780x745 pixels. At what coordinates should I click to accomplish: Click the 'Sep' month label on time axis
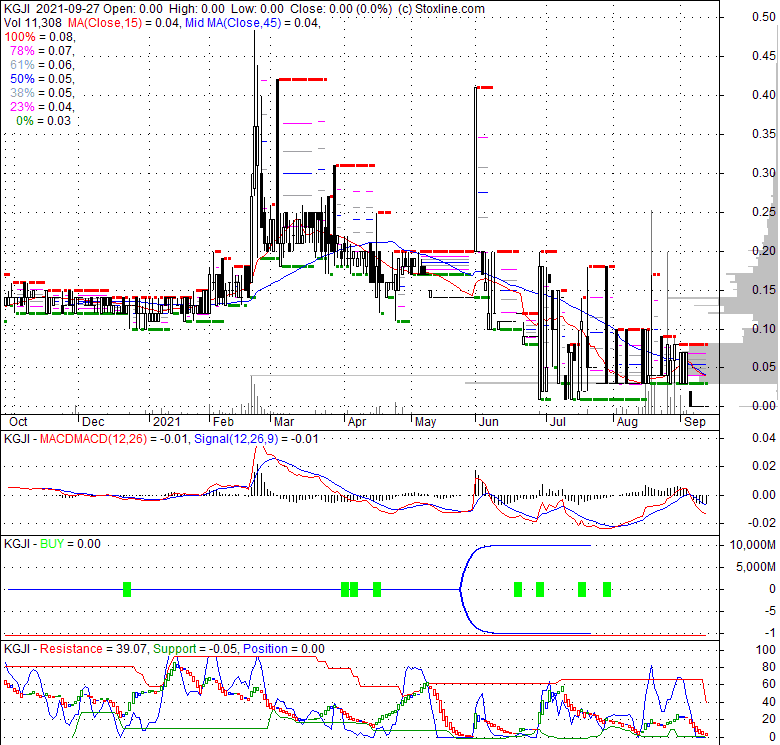tap(695, 422)
